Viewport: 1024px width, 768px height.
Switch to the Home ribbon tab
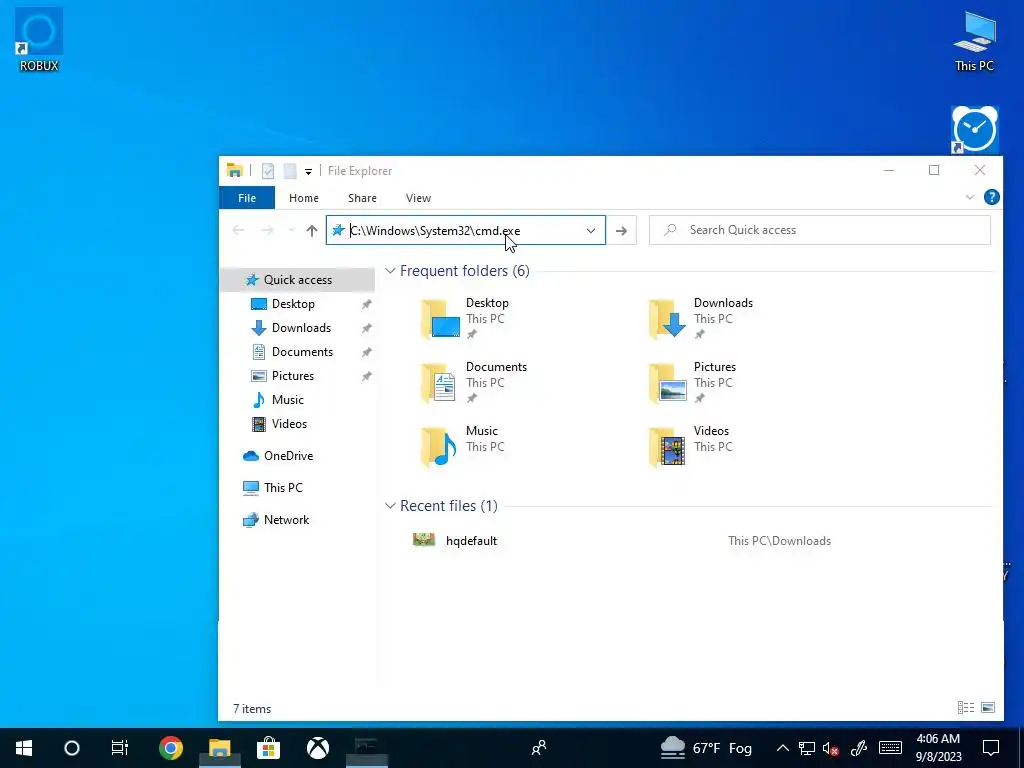click(304, 198)
